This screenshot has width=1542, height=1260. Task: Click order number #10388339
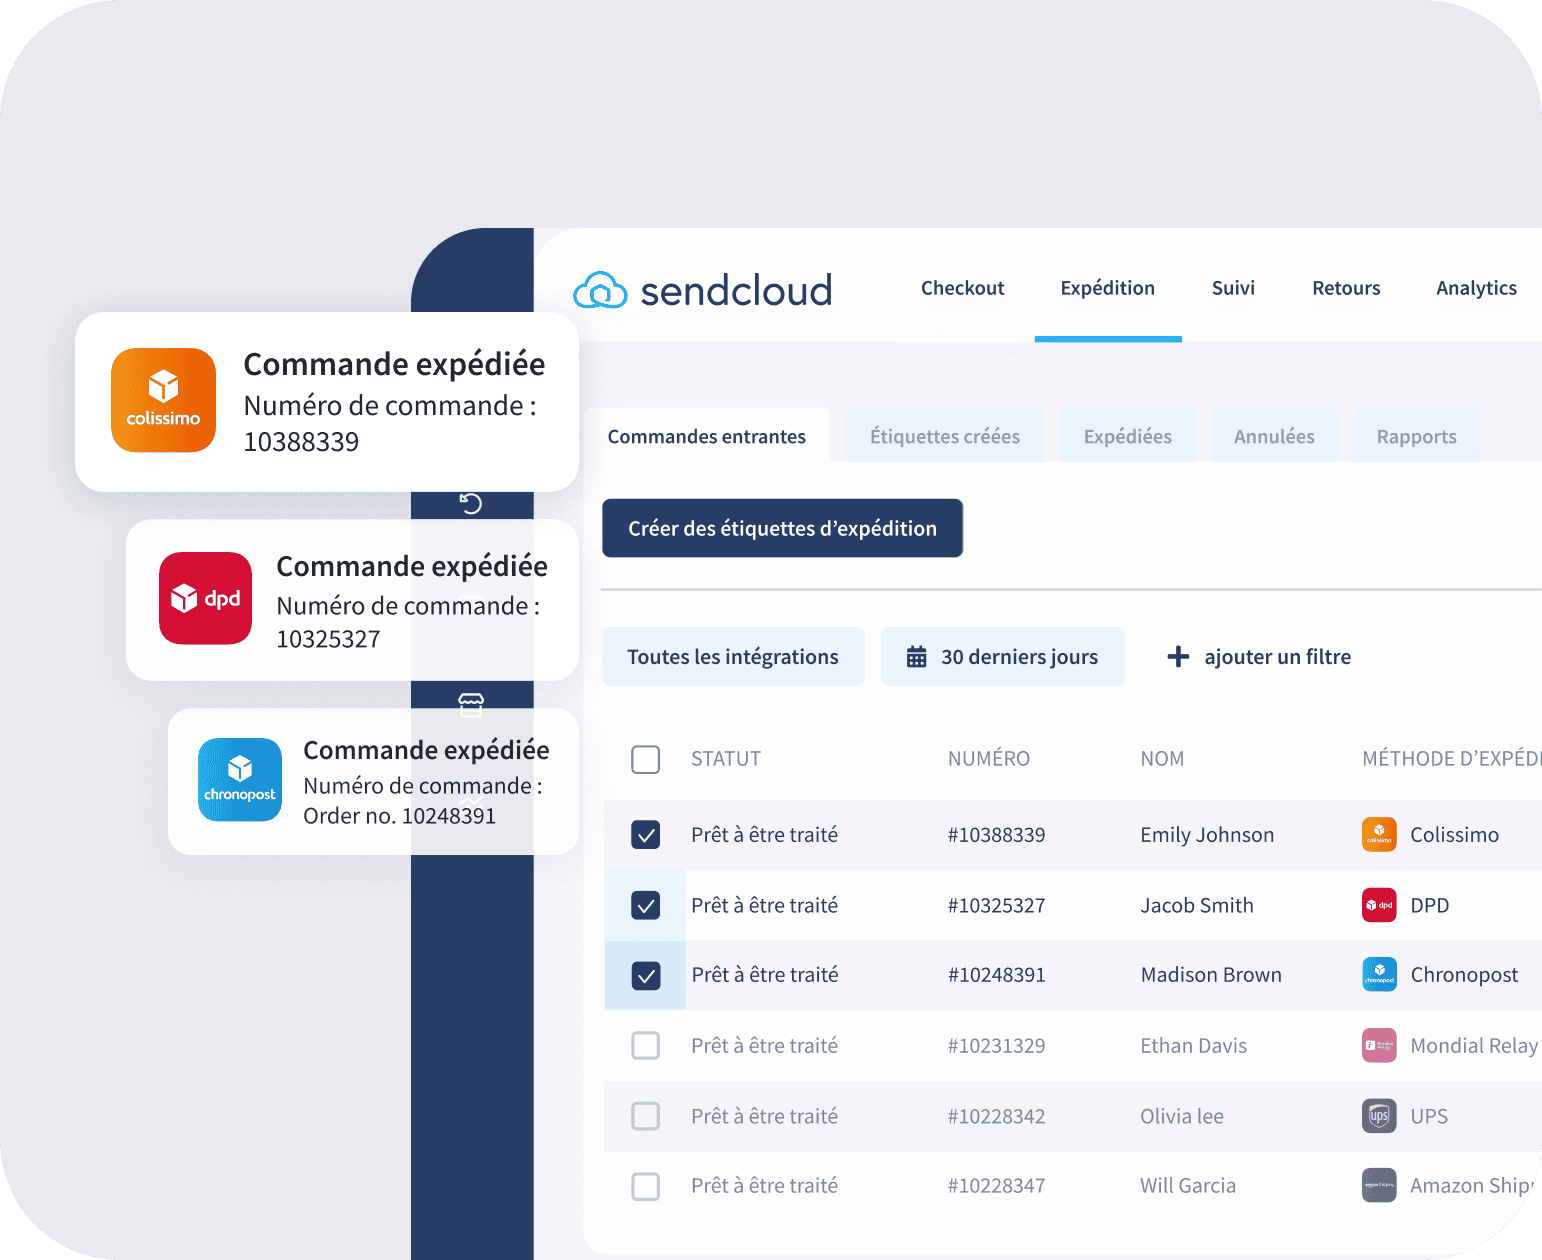(x=997, y=835)
